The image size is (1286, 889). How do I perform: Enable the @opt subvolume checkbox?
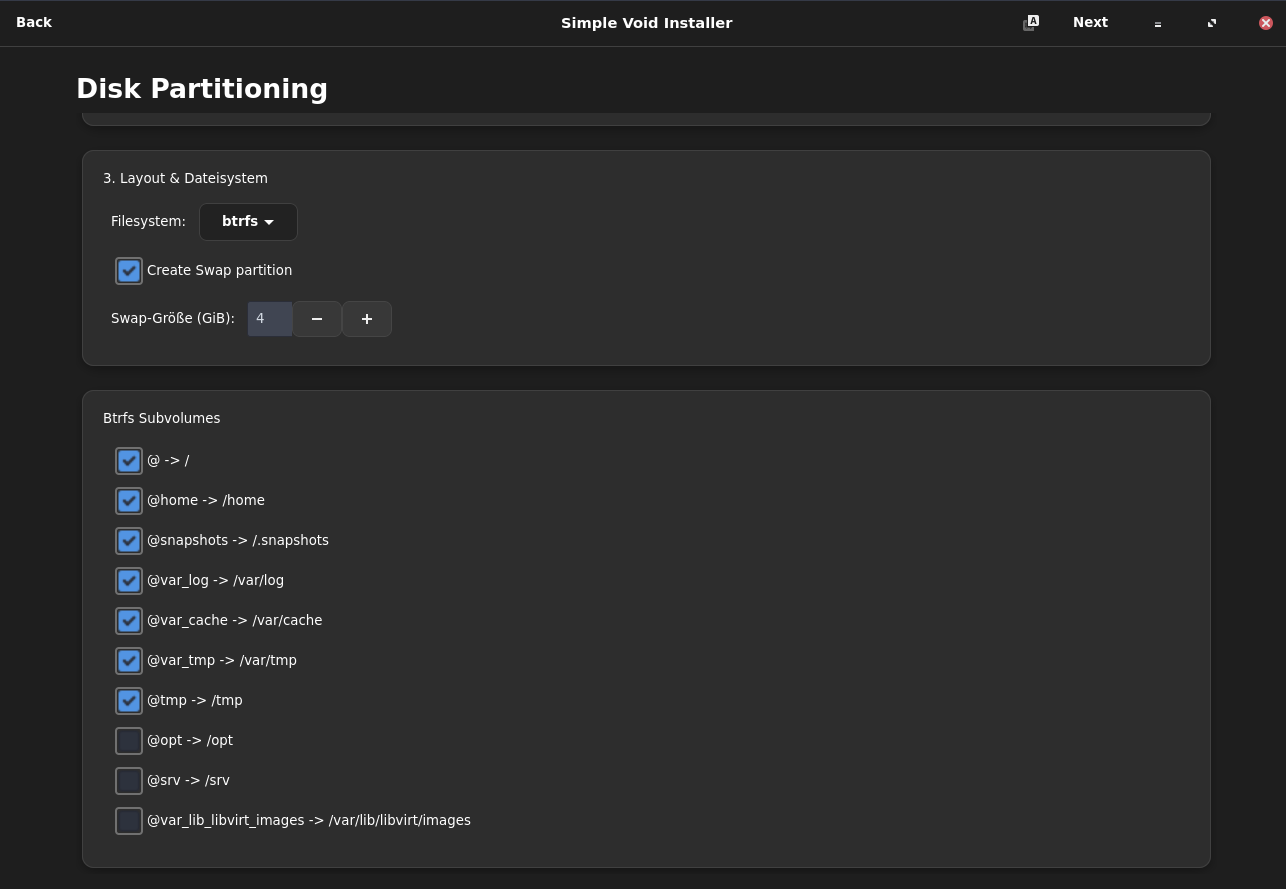(x=129, y=741)
